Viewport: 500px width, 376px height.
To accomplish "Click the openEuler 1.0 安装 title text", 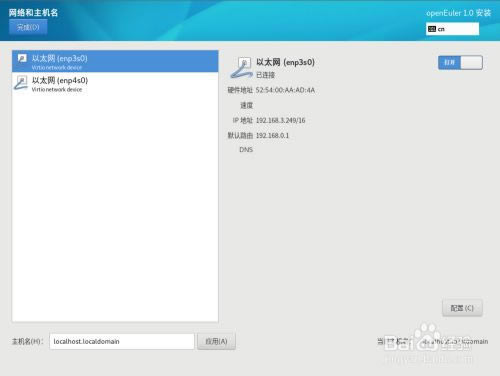I will (458, 13).
